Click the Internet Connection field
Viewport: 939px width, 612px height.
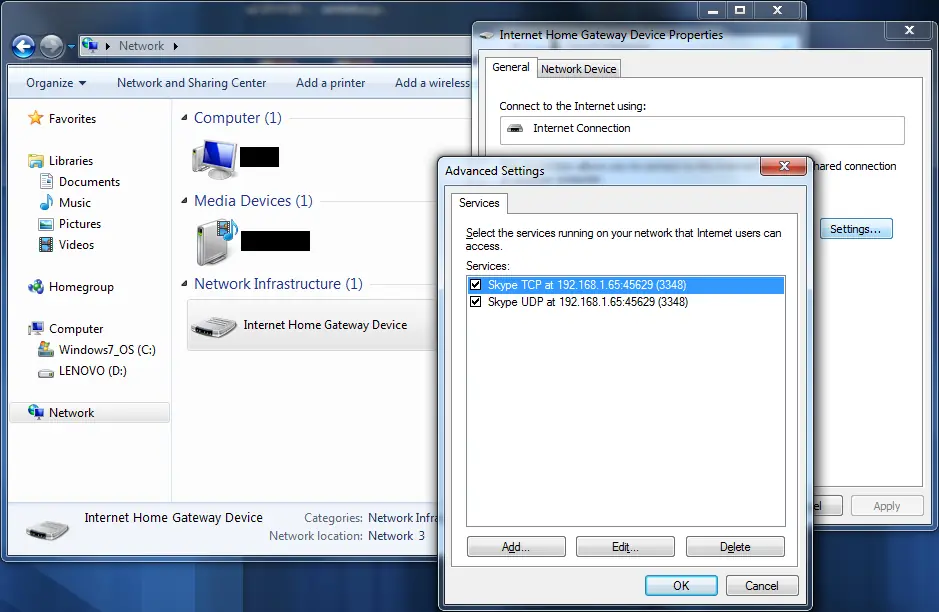click(x=702, y=130)
